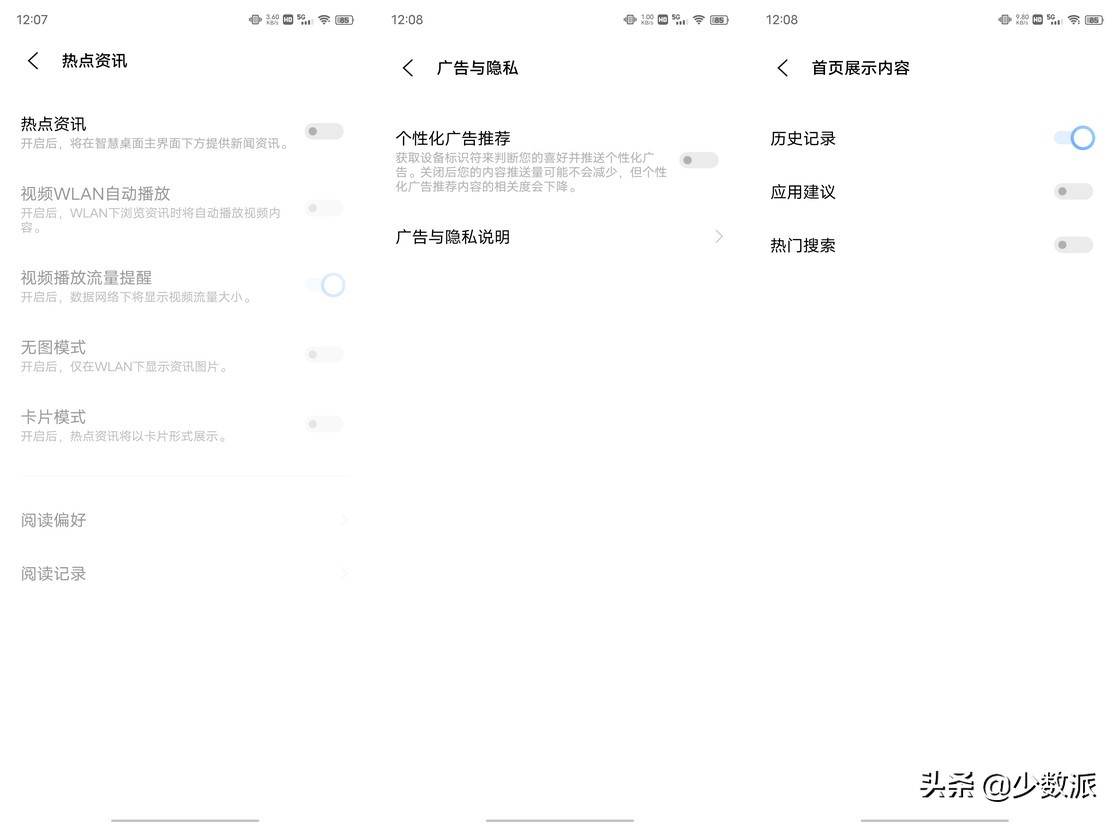Click the HD indicator in the status bar
Screen dimensions: 1120x823
coord(288,19)
